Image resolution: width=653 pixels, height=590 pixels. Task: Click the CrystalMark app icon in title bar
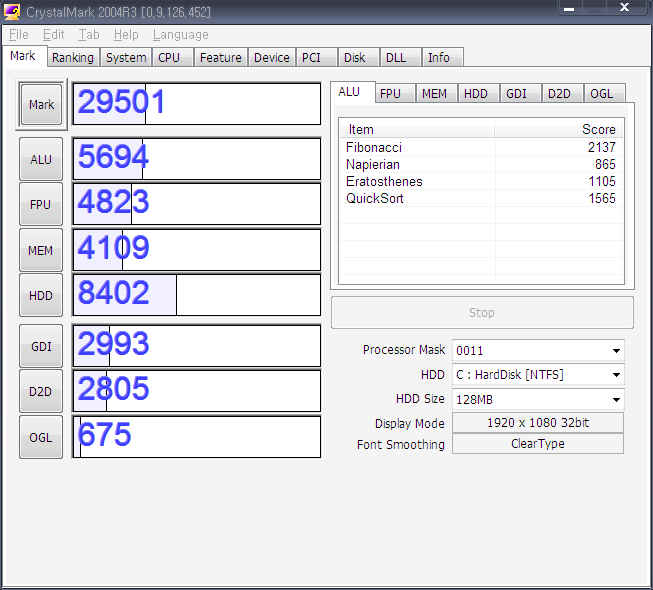tap(12, 12)
